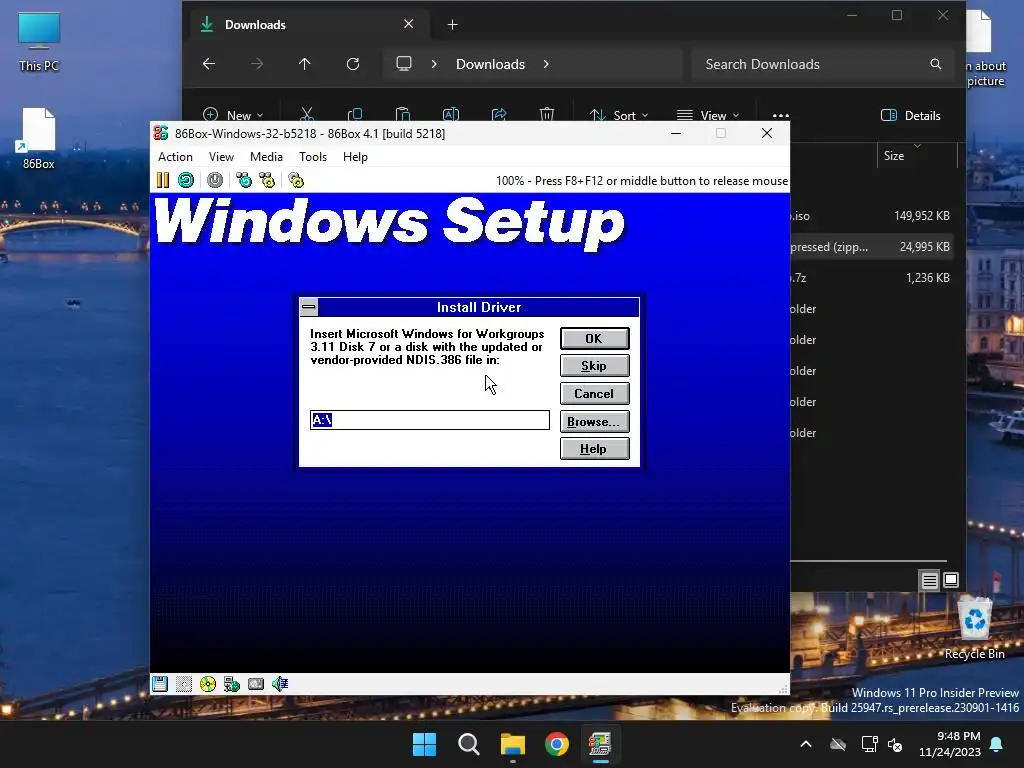1024x768 pixels.
Task: Open the Windows Start menu
Action: click(x=424, y=744)
